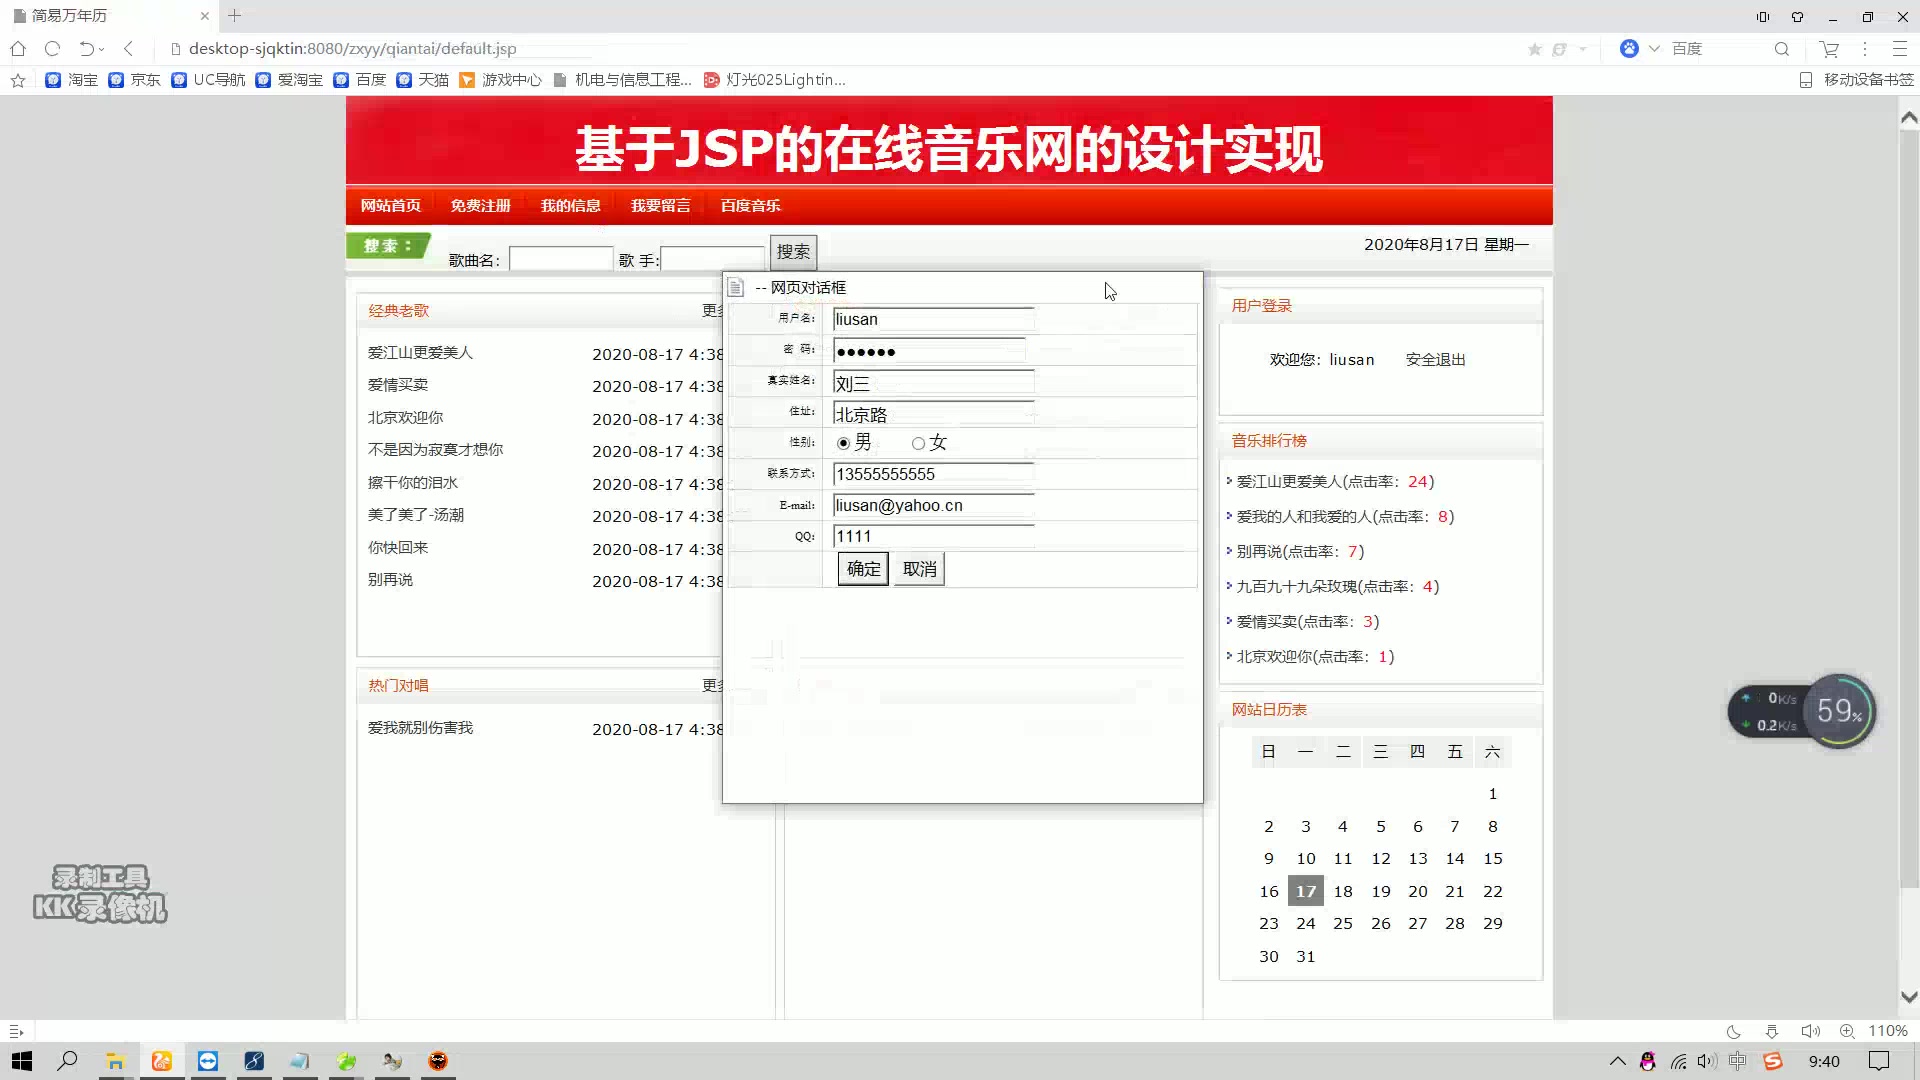This screenshot has width=1920, height=1080.
Task: Click the search magnifier in browser toolbar
Action: pos(1782,48)
